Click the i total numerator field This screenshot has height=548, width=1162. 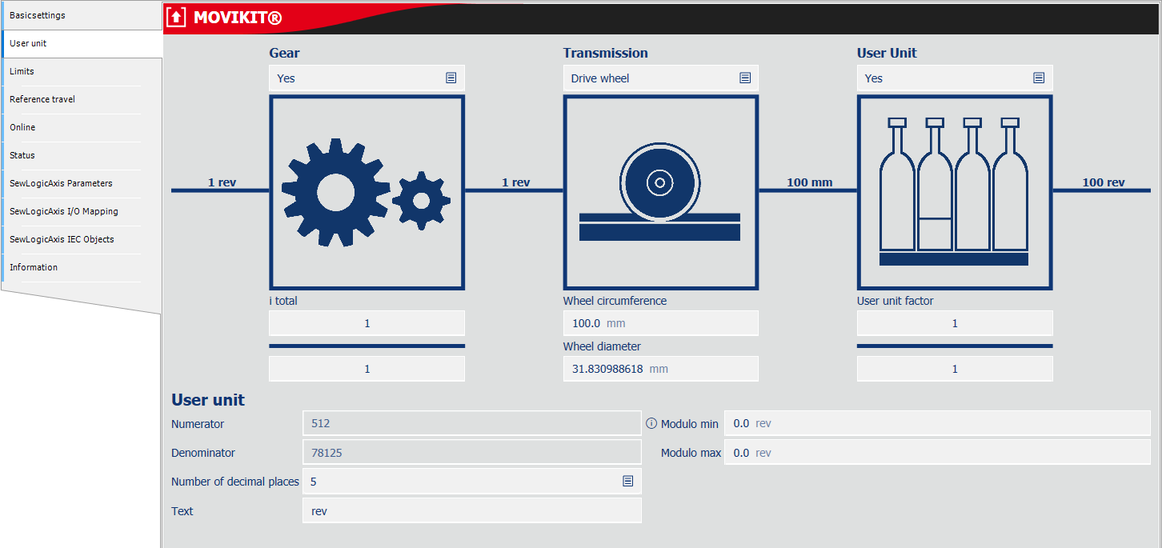coord(366,323)
